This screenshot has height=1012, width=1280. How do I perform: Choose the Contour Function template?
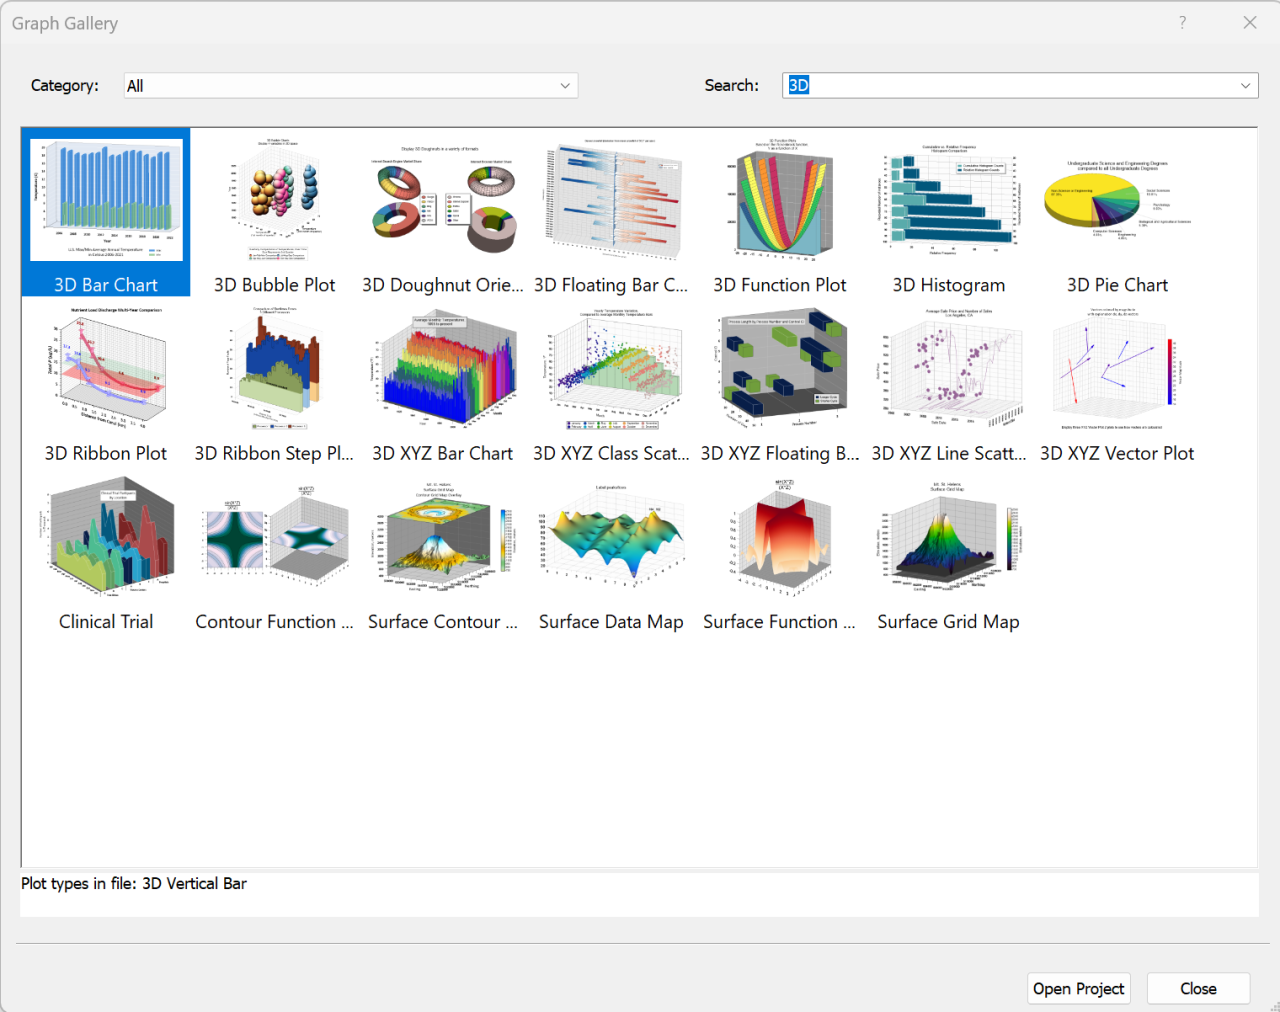274,536
